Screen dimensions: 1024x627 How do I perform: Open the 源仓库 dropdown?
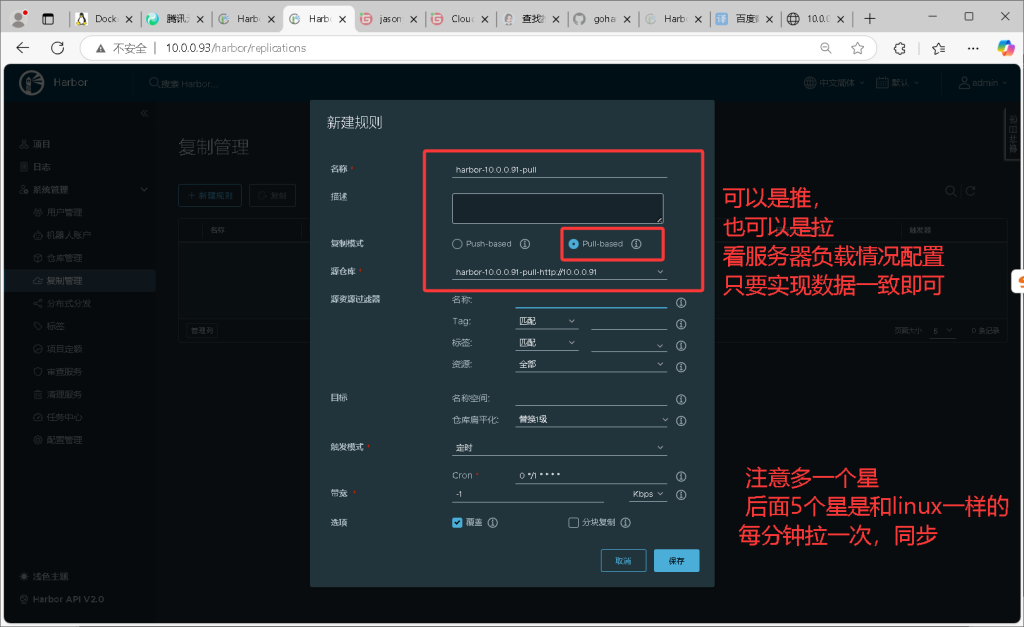pos(559,271)
